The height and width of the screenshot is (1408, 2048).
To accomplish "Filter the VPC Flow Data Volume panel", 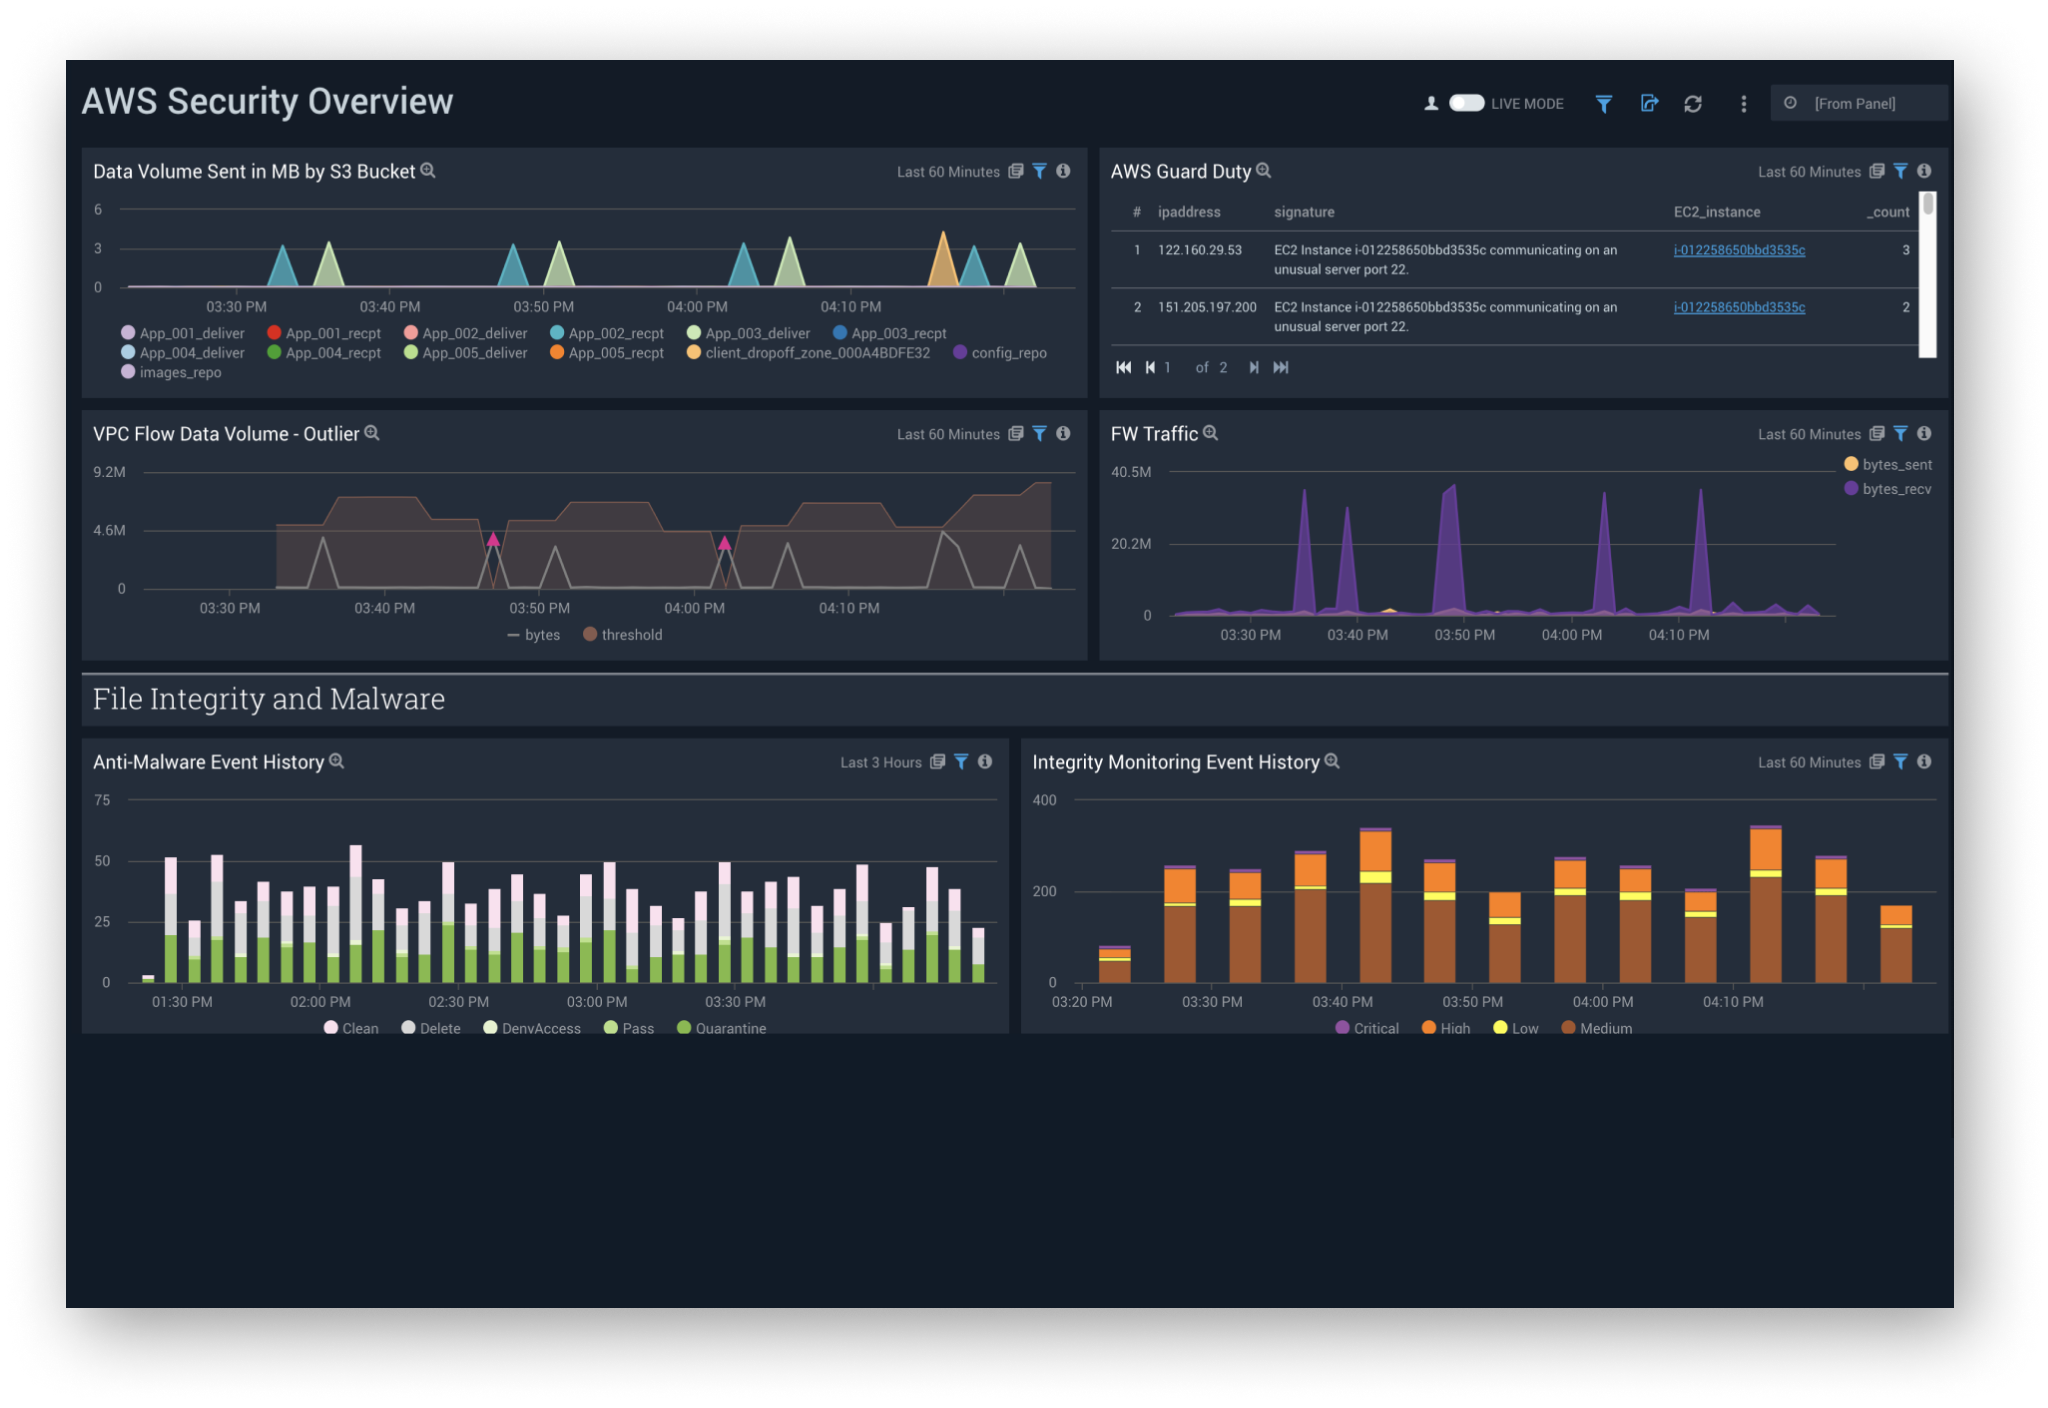I will pos(1040,433).
